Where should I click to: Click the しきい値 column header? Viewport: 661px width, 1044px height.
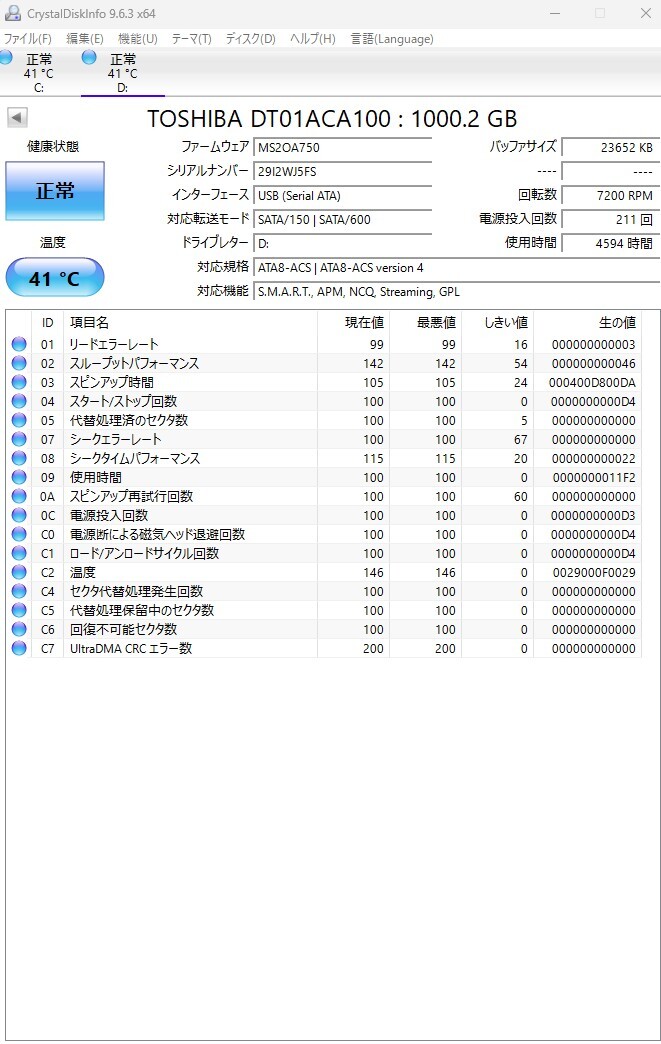pyautogui.click(x=497, y=323)
